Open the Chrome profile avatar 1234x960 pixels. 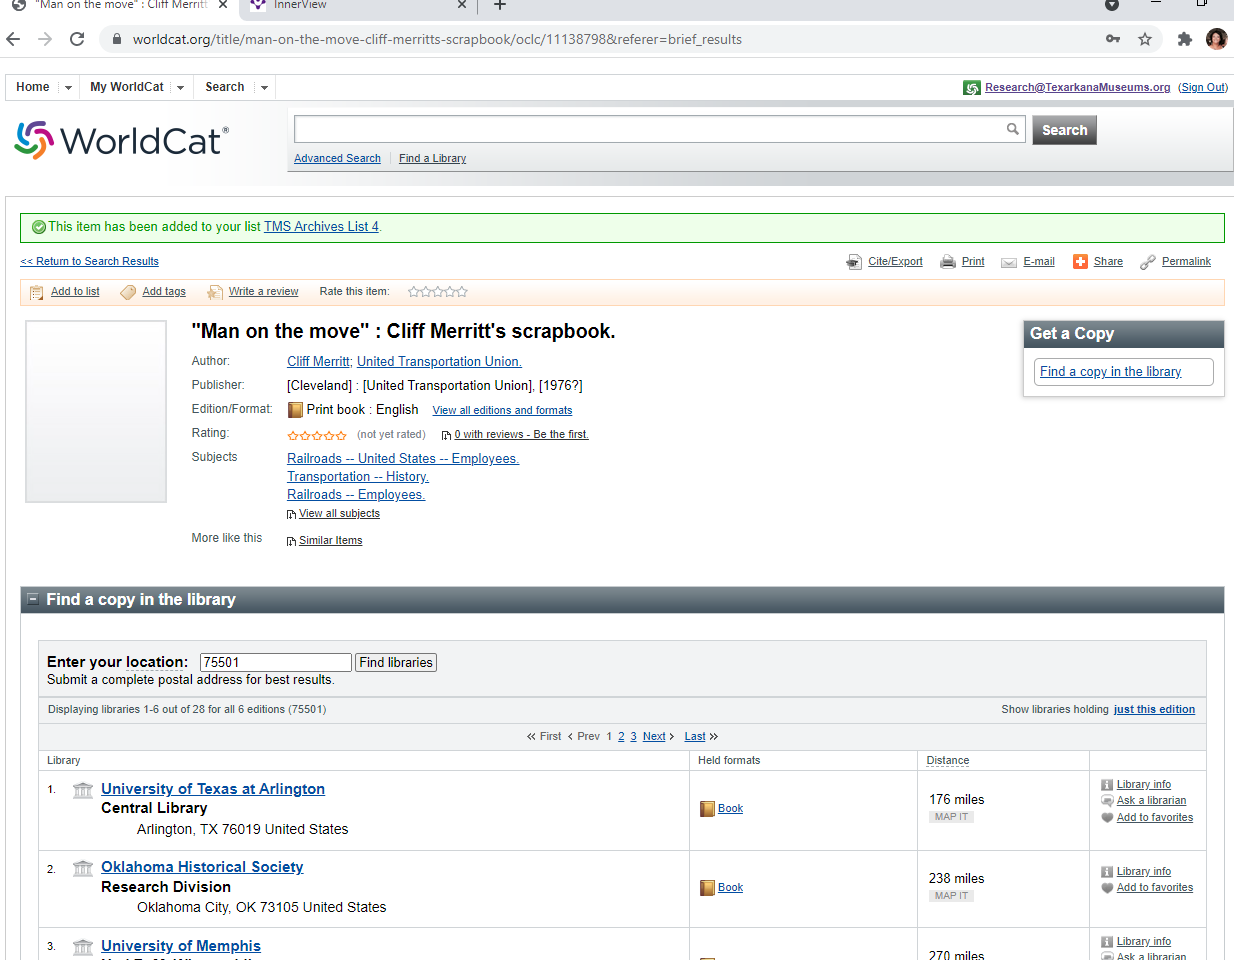pyautogui.click(x=1217, y=39)
